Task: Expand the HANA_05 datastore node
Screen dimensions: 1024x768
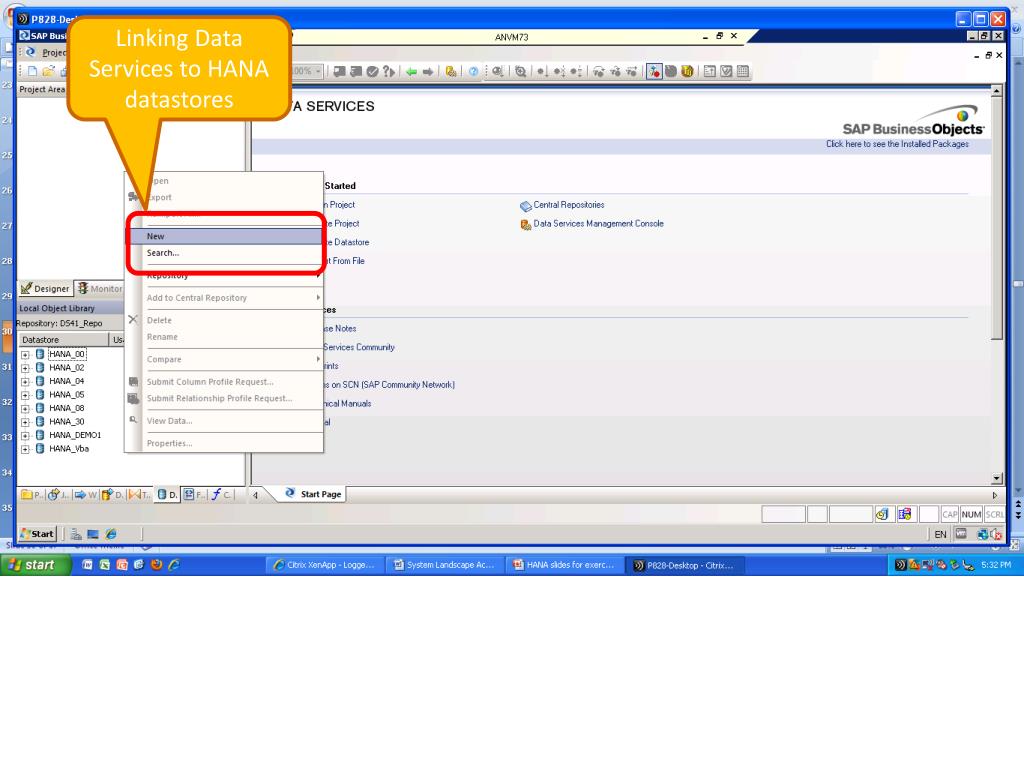Action: click(25, 395)
